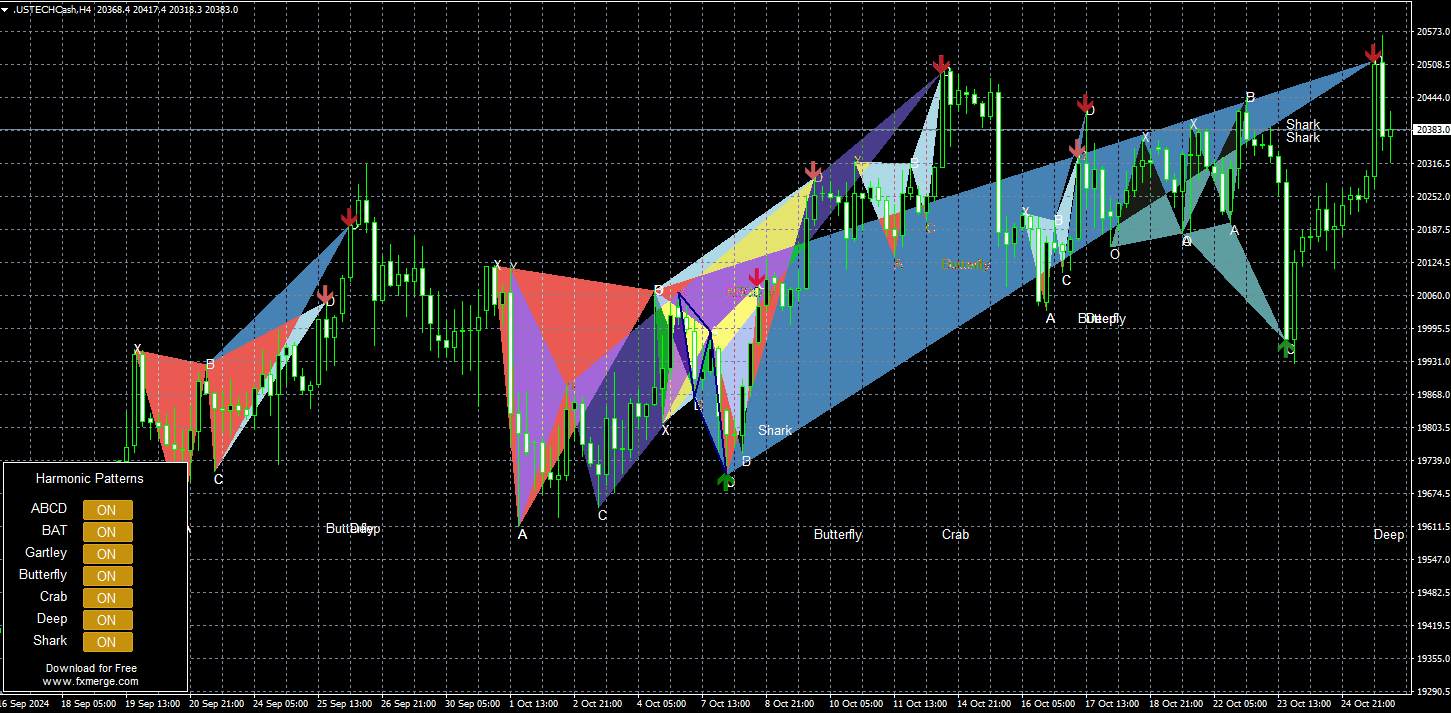Click the 30 Sep 05:00 time axis label
The height and width of the screenshot is (713, 1451).
(474, 704)
